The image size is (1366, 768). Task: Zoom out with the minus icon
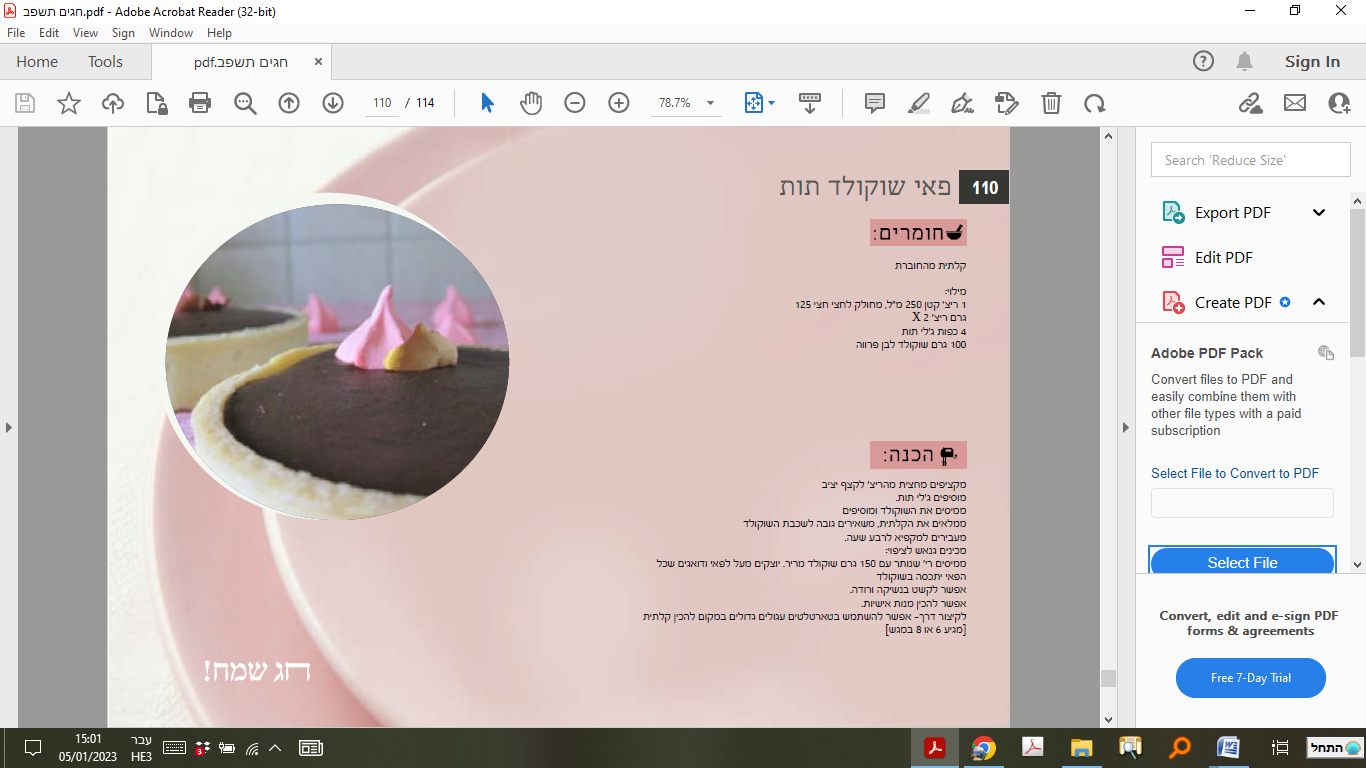pyautogui.click(x=574, y=103)
